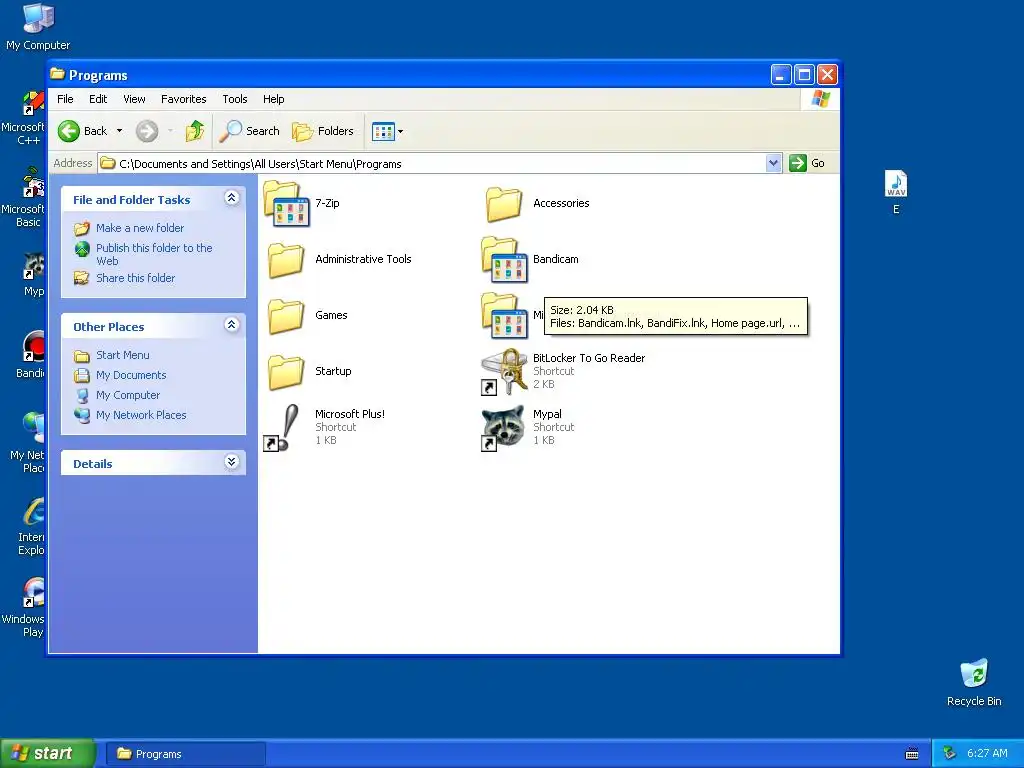Go to My Documents in Other Places

pos(131,376)
